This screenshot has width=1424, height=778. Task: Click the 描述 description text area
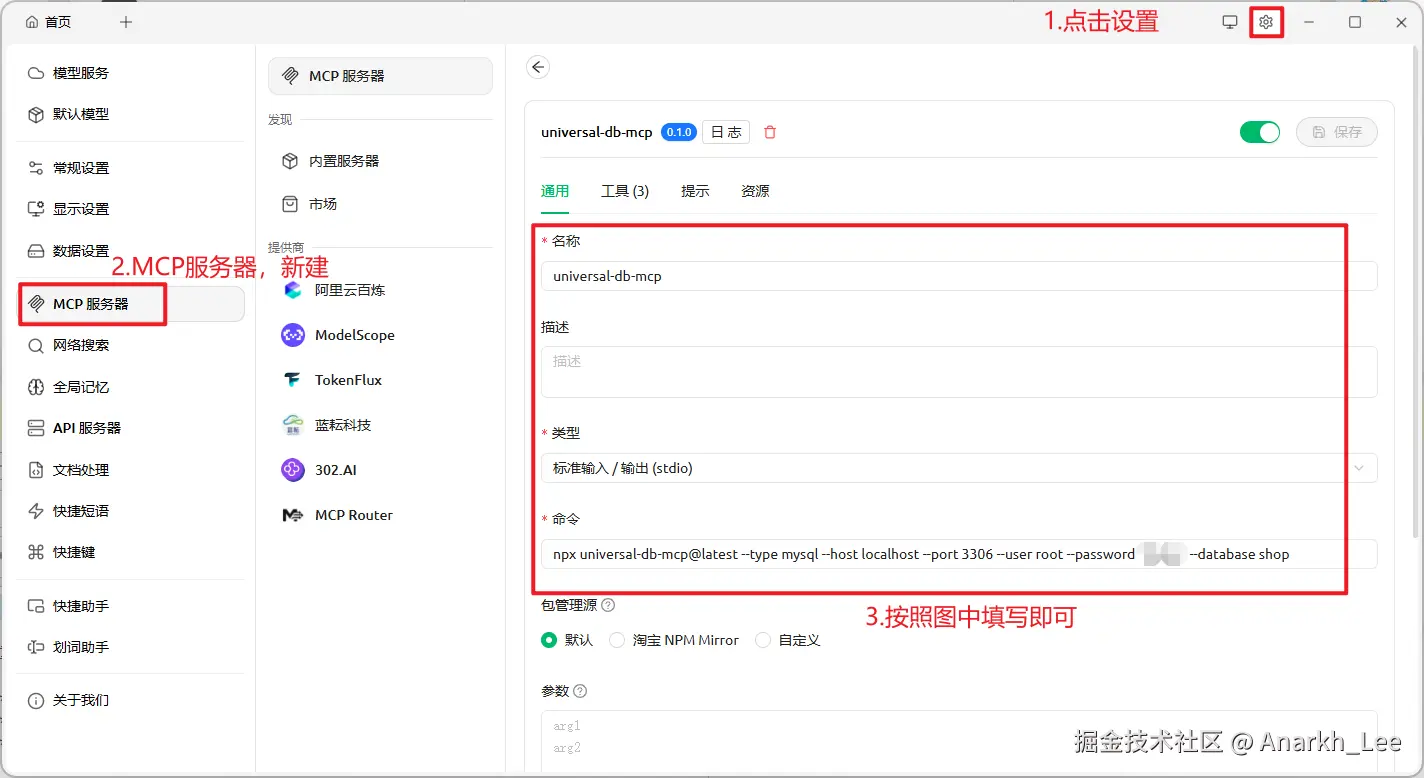[x=959, y=372]
